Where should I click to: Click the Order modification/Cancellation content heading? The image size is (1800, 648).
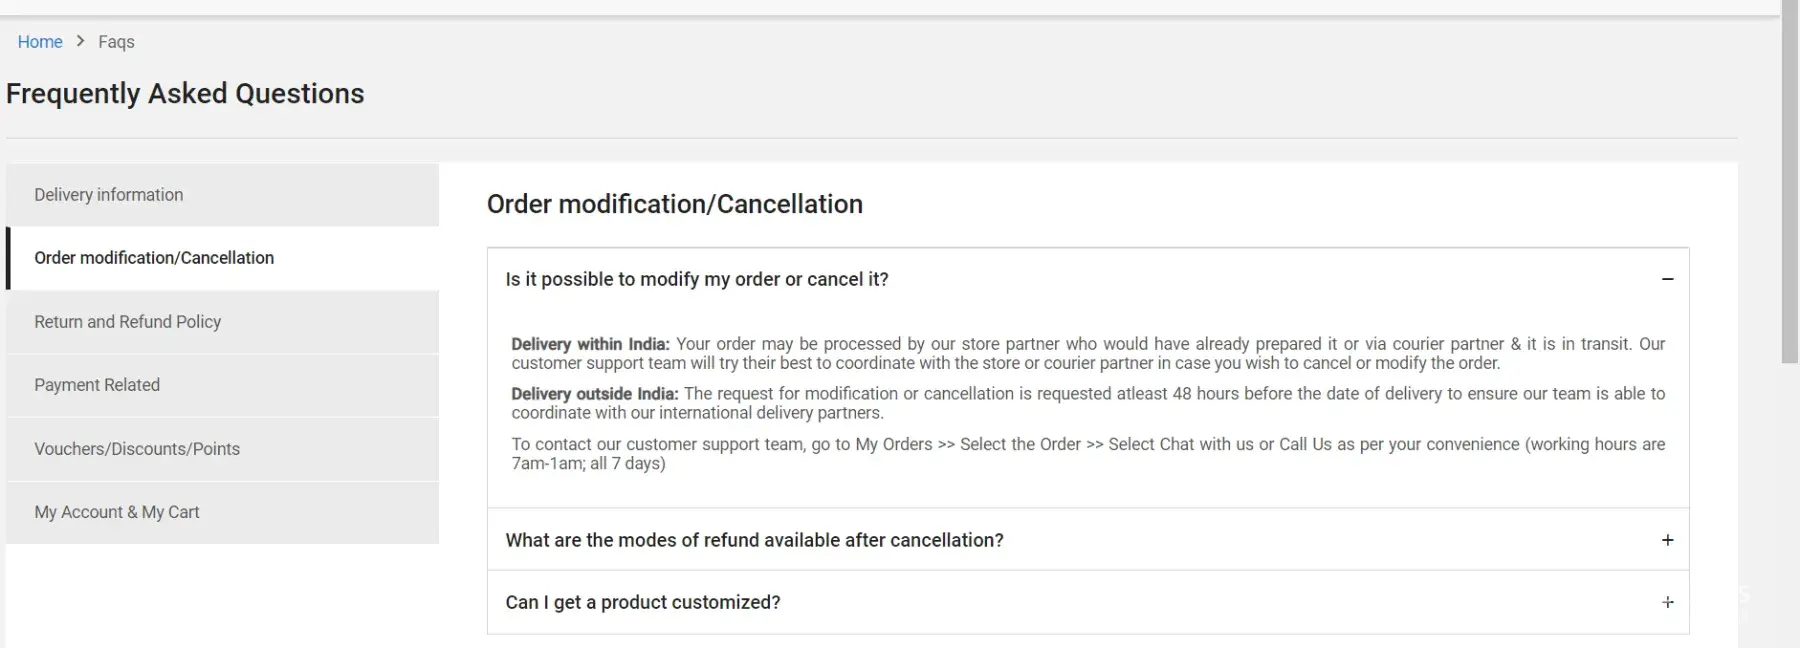[x=674, y=204]
